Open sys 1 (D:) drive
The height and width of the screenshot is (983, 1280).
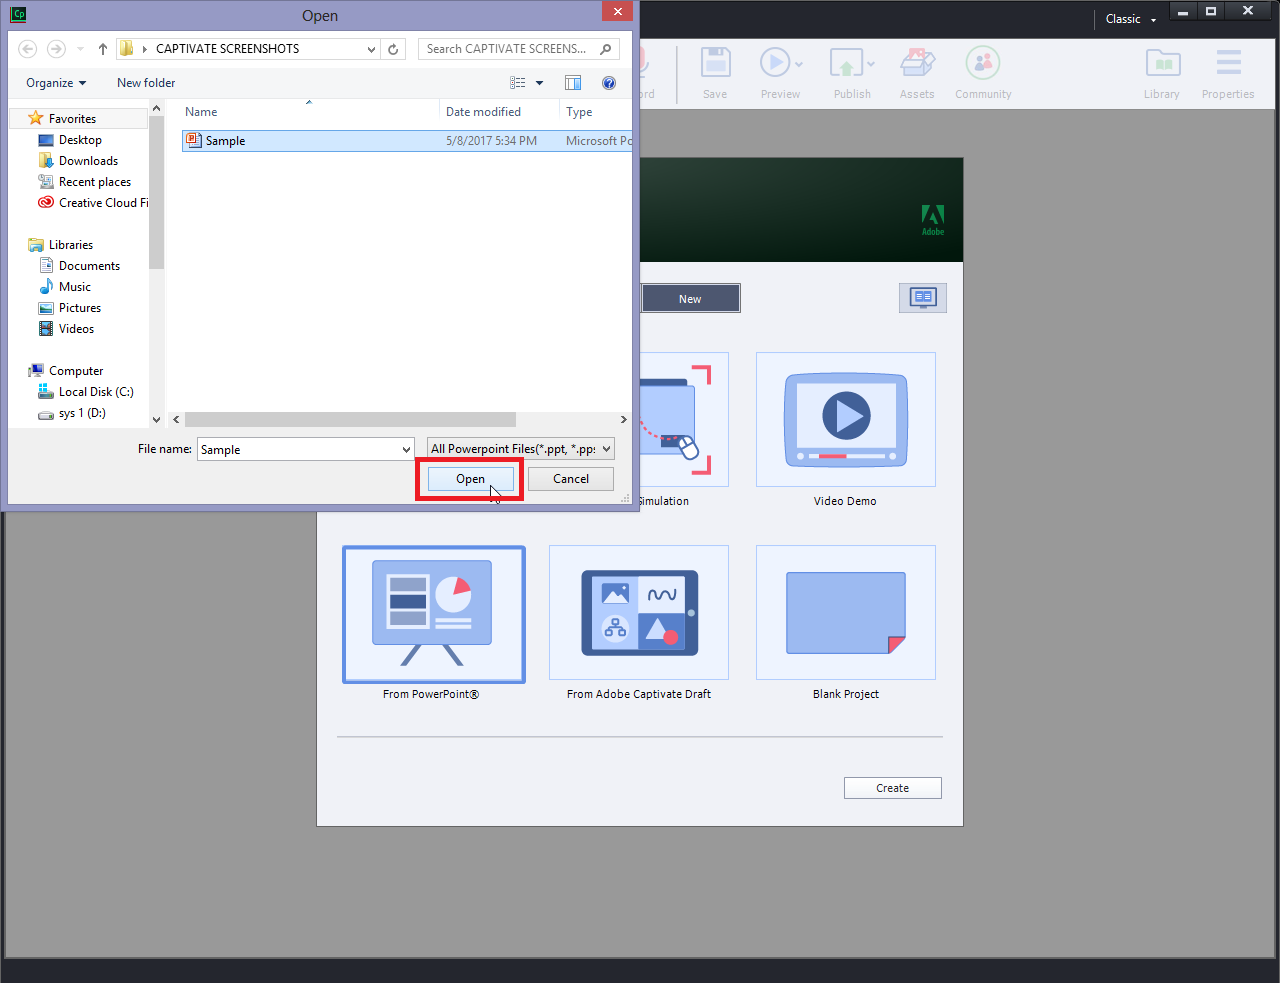click(x=81, y=413)
